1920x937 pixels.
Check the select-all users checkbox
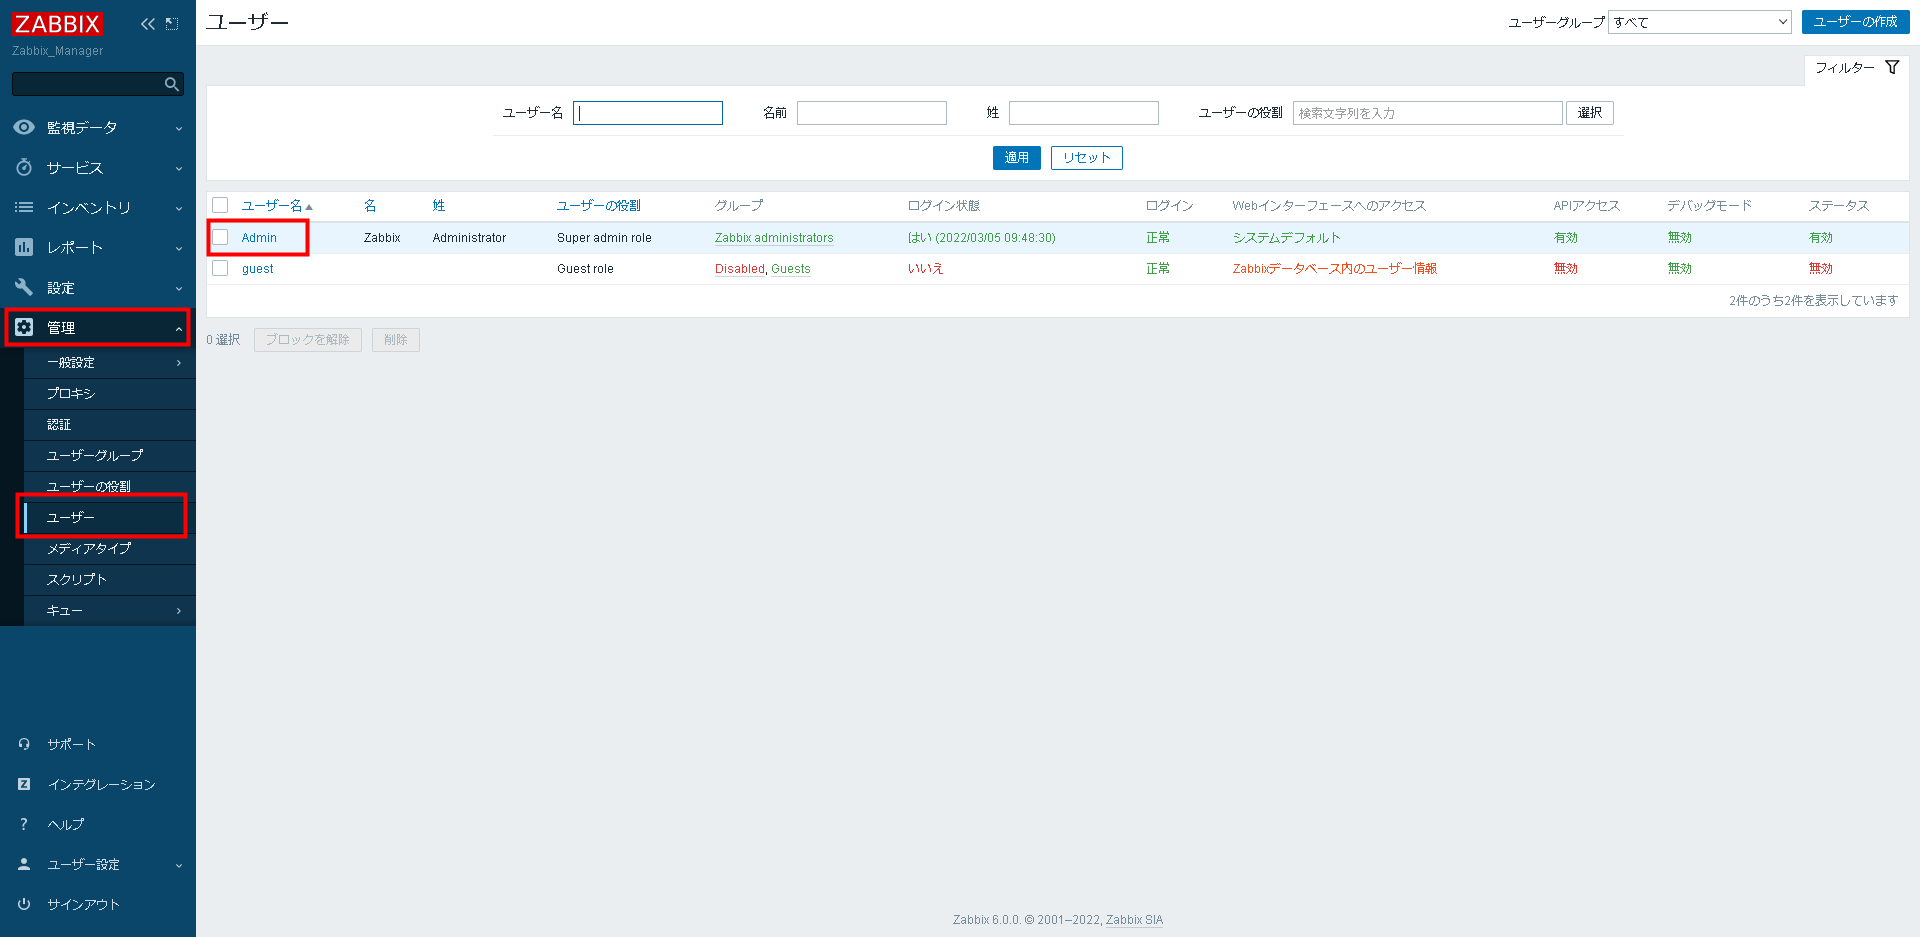pos(221,205)
